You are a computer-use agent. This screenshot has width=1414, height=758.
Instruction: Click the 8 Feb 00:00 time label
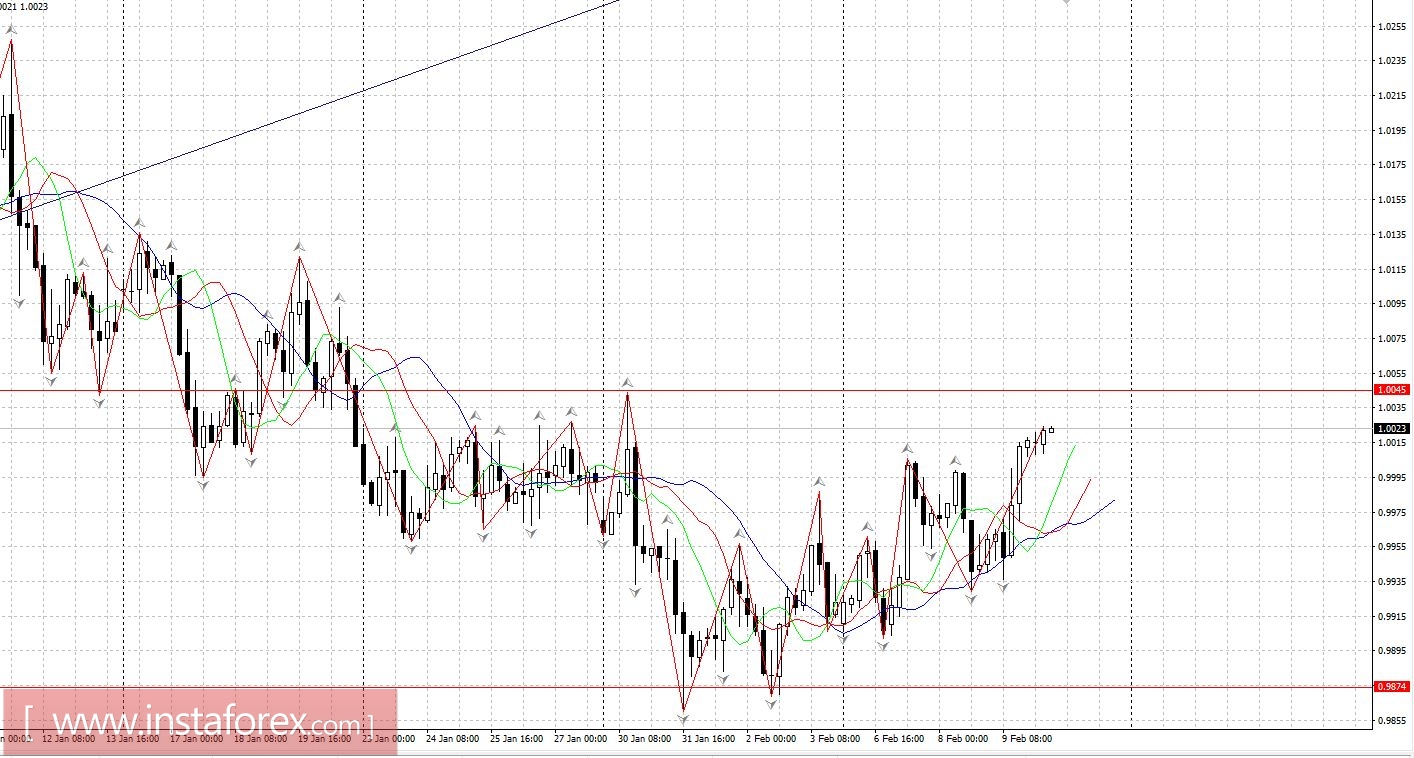(964, 739)
